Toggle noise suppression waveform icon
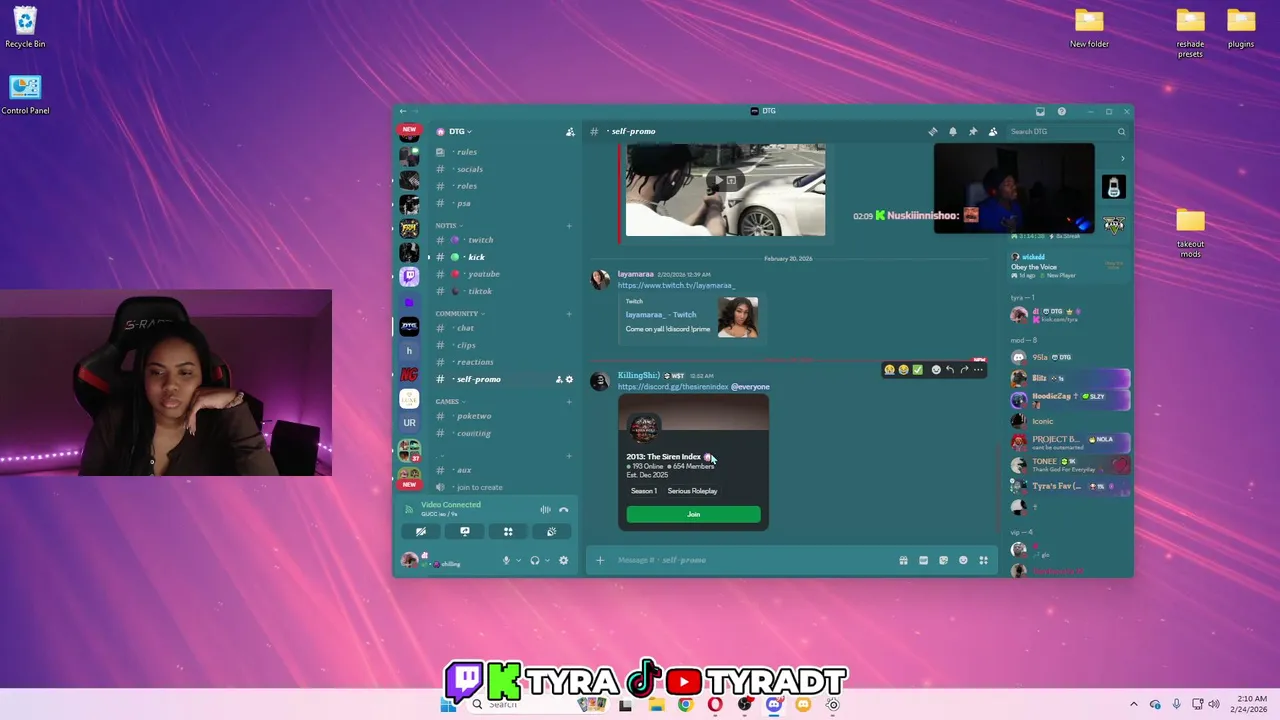 (545, 509)
